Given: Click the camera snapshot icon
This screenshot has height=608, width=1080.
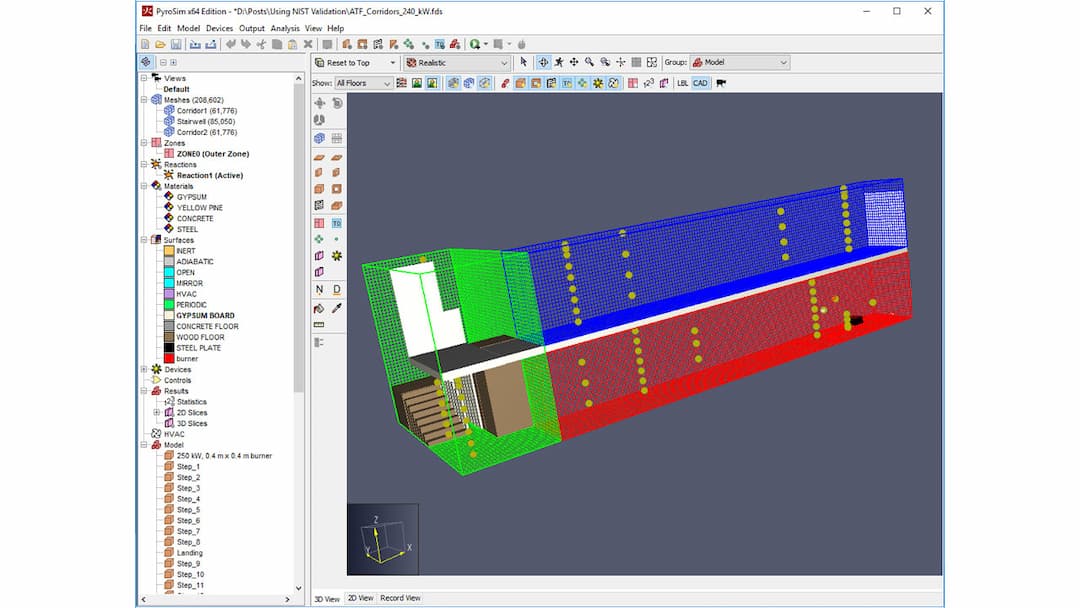Looking at the screenshot, I should [721, 83].
